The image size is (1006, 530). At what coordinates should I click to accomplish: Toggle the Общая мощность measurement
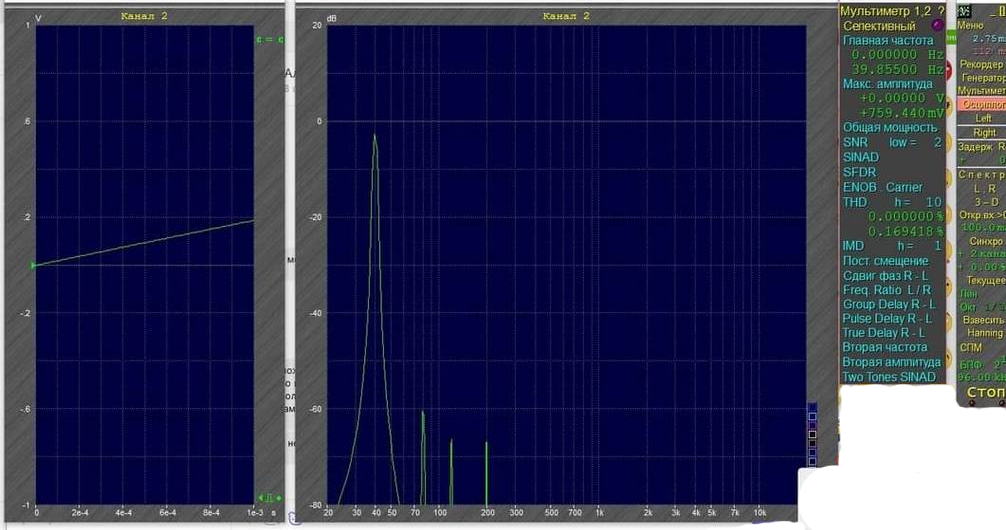tap(890, 128)
